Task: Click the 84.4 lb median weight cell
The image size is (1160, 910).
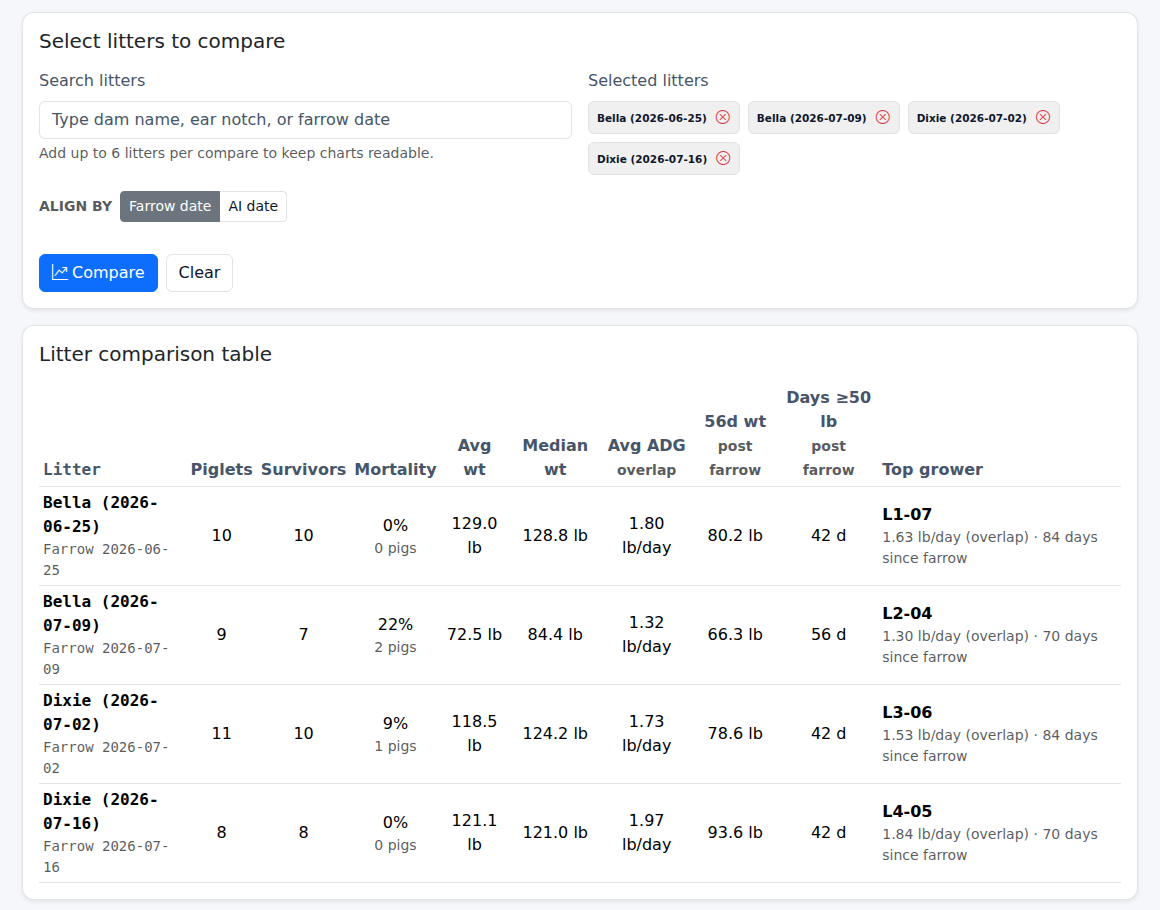Action: [555, 635]
